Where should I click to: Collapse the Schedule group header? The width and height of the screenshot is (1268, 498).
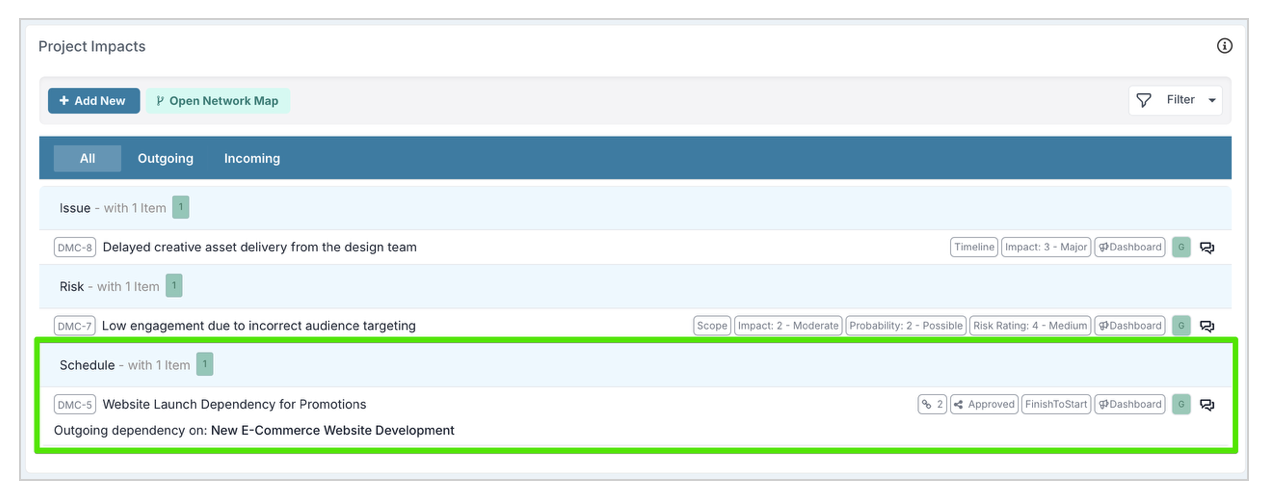coord(635,365)
